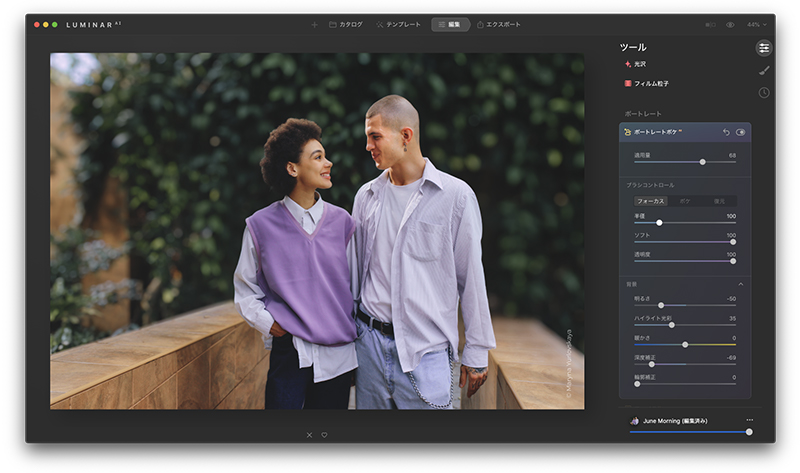This screenshot has width=800, height=473.
Task: Click the ツール panel heading
Action: pyautogui.click(x=633, y=47)
